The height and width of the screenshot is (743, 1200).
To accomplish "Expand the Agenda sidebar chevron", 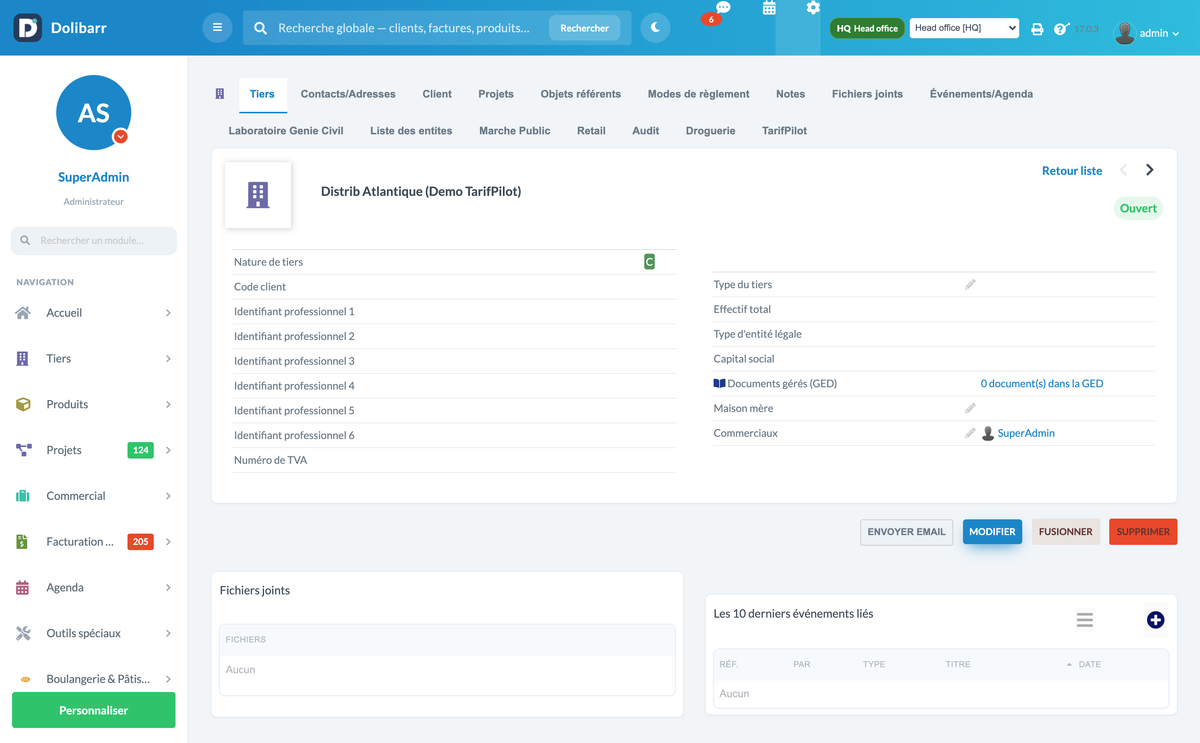I will 168,588.
